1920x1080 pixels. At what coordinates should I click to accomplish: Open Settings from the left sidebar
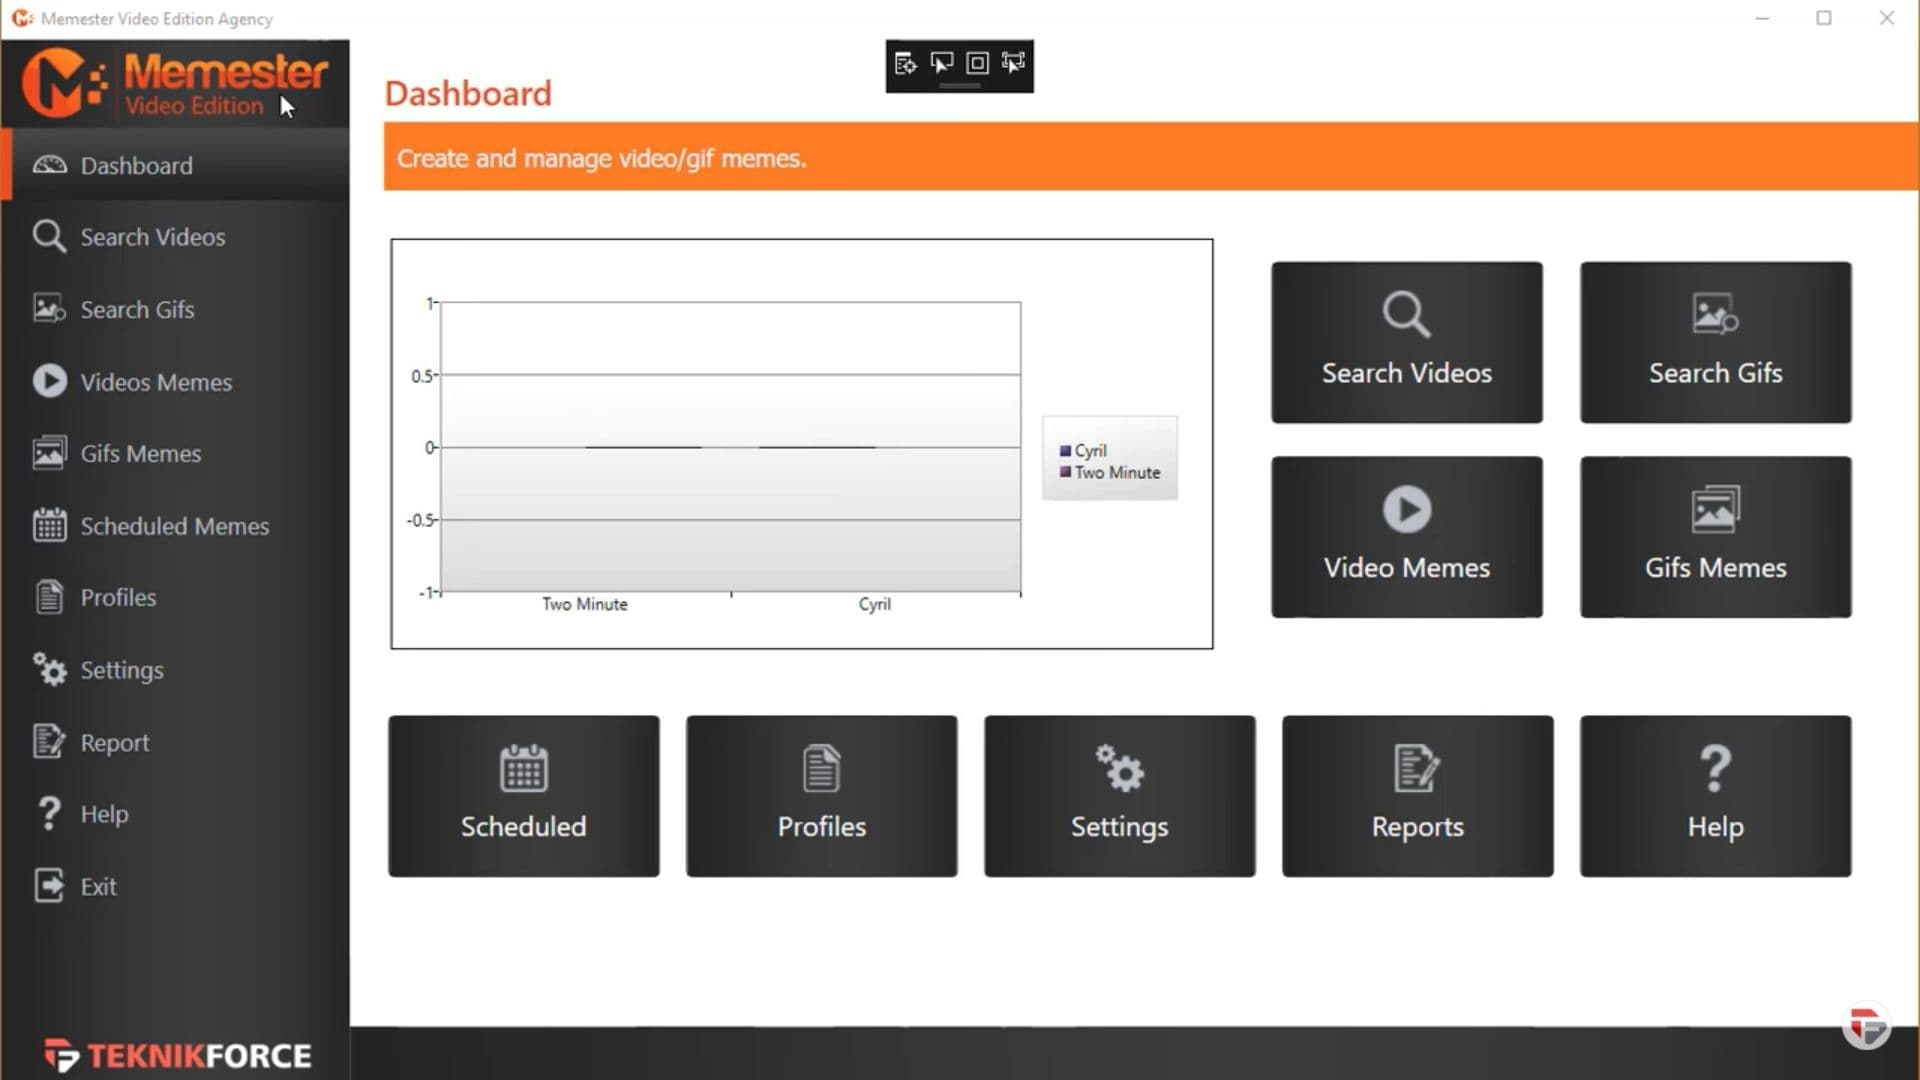pyautogui.click(x=175, y=669)
